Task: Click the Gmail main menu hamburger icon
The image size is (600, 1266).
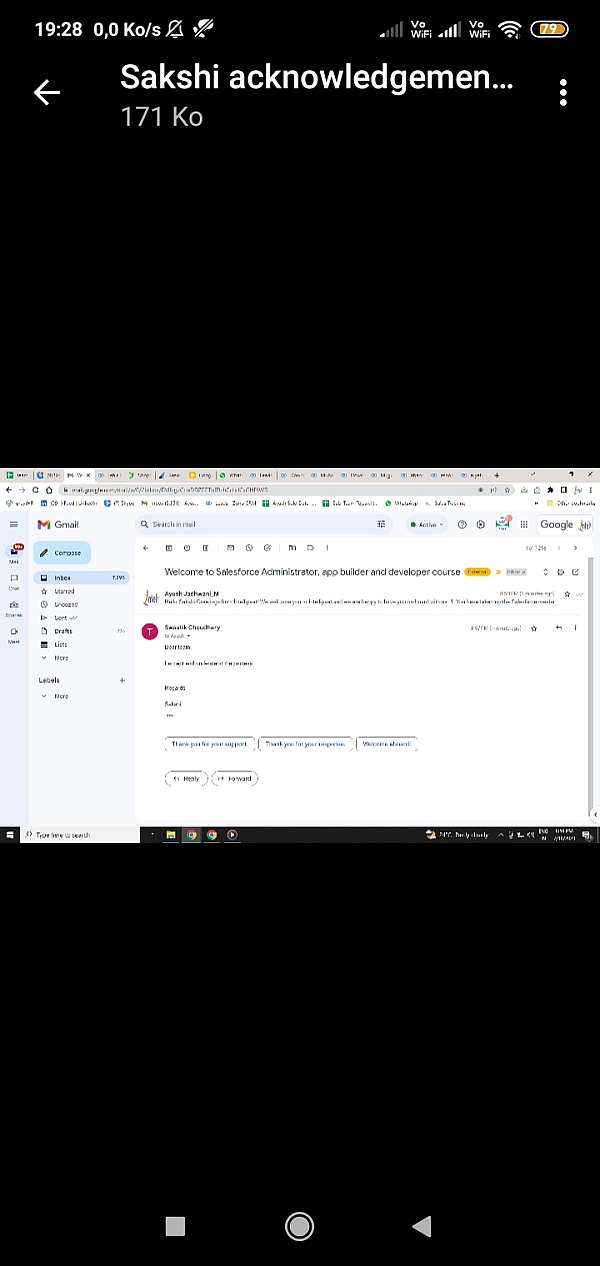Action: [14, 524]
